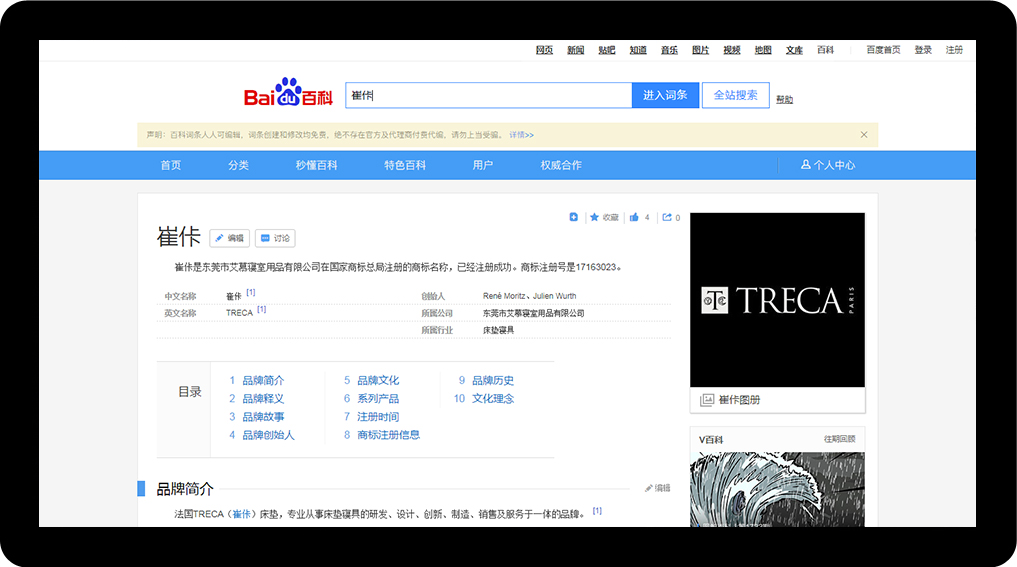Viewport: 1017px width, 567px height.
Task: Click the blue plus add icon
Action: (x=573, y=217)
